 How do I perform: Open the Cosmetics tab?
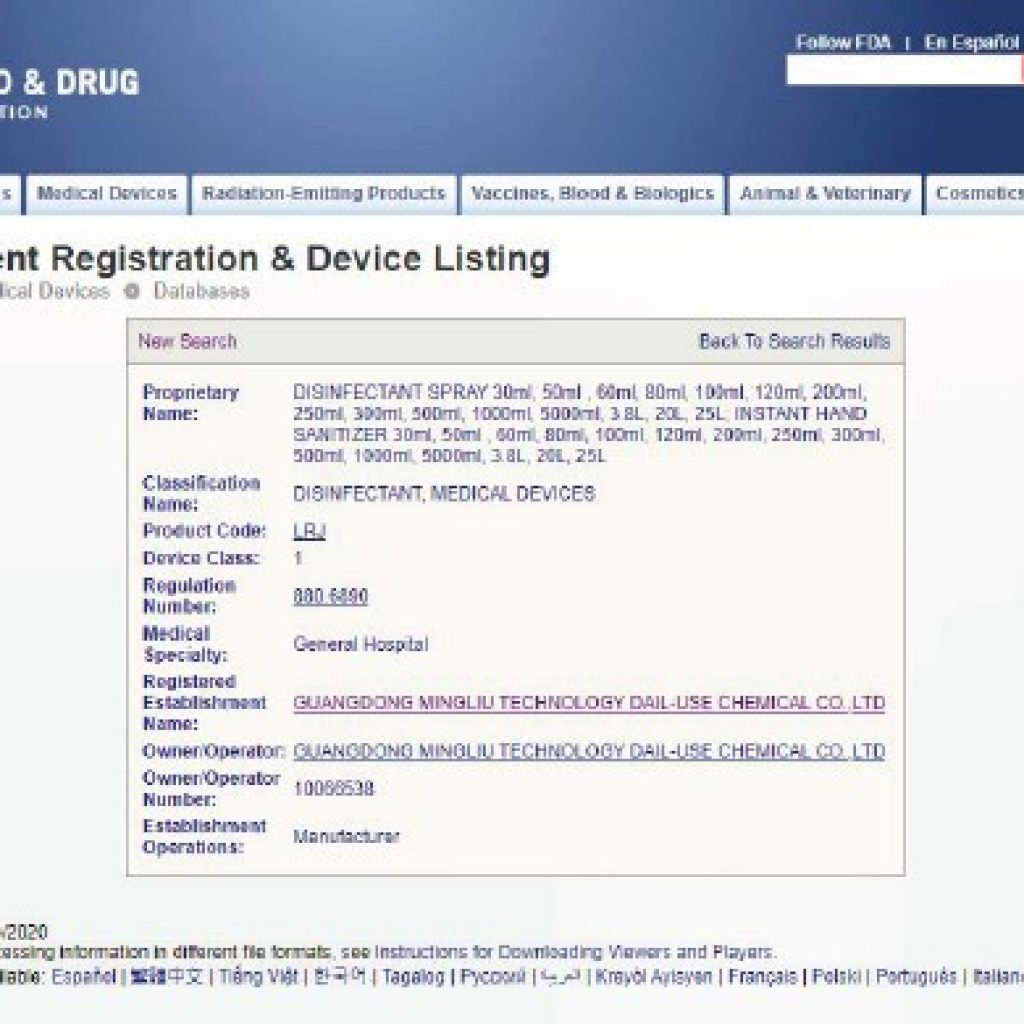click(x=978, y=194)
